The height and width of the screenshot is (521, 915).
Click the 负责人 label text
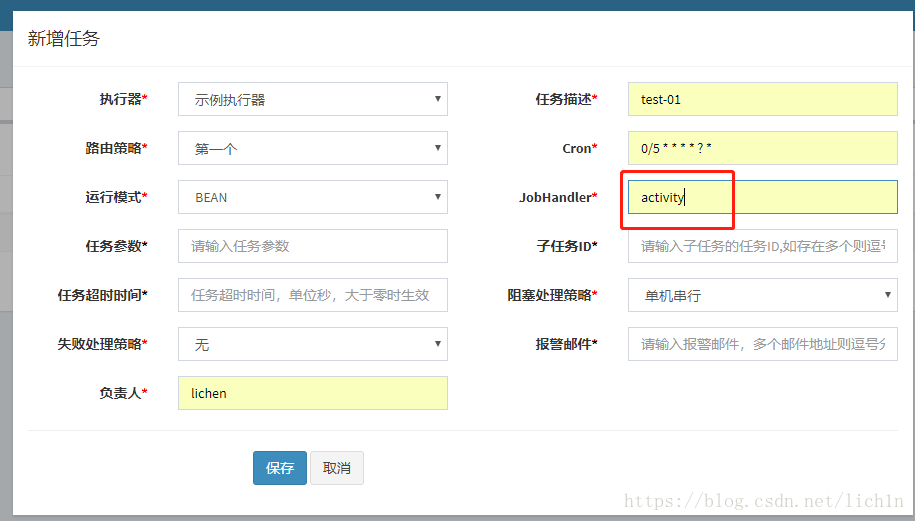click(x=113, y=394)
